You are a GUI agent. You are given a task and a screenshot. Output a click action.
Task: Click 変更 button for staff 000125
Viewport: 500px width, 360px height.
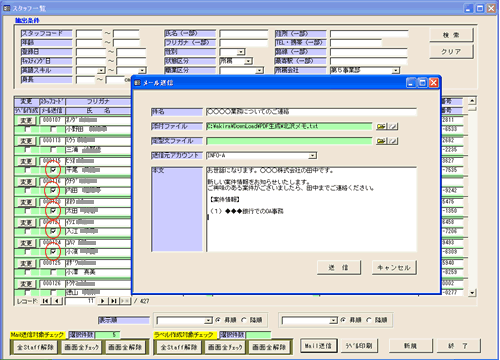26,263
